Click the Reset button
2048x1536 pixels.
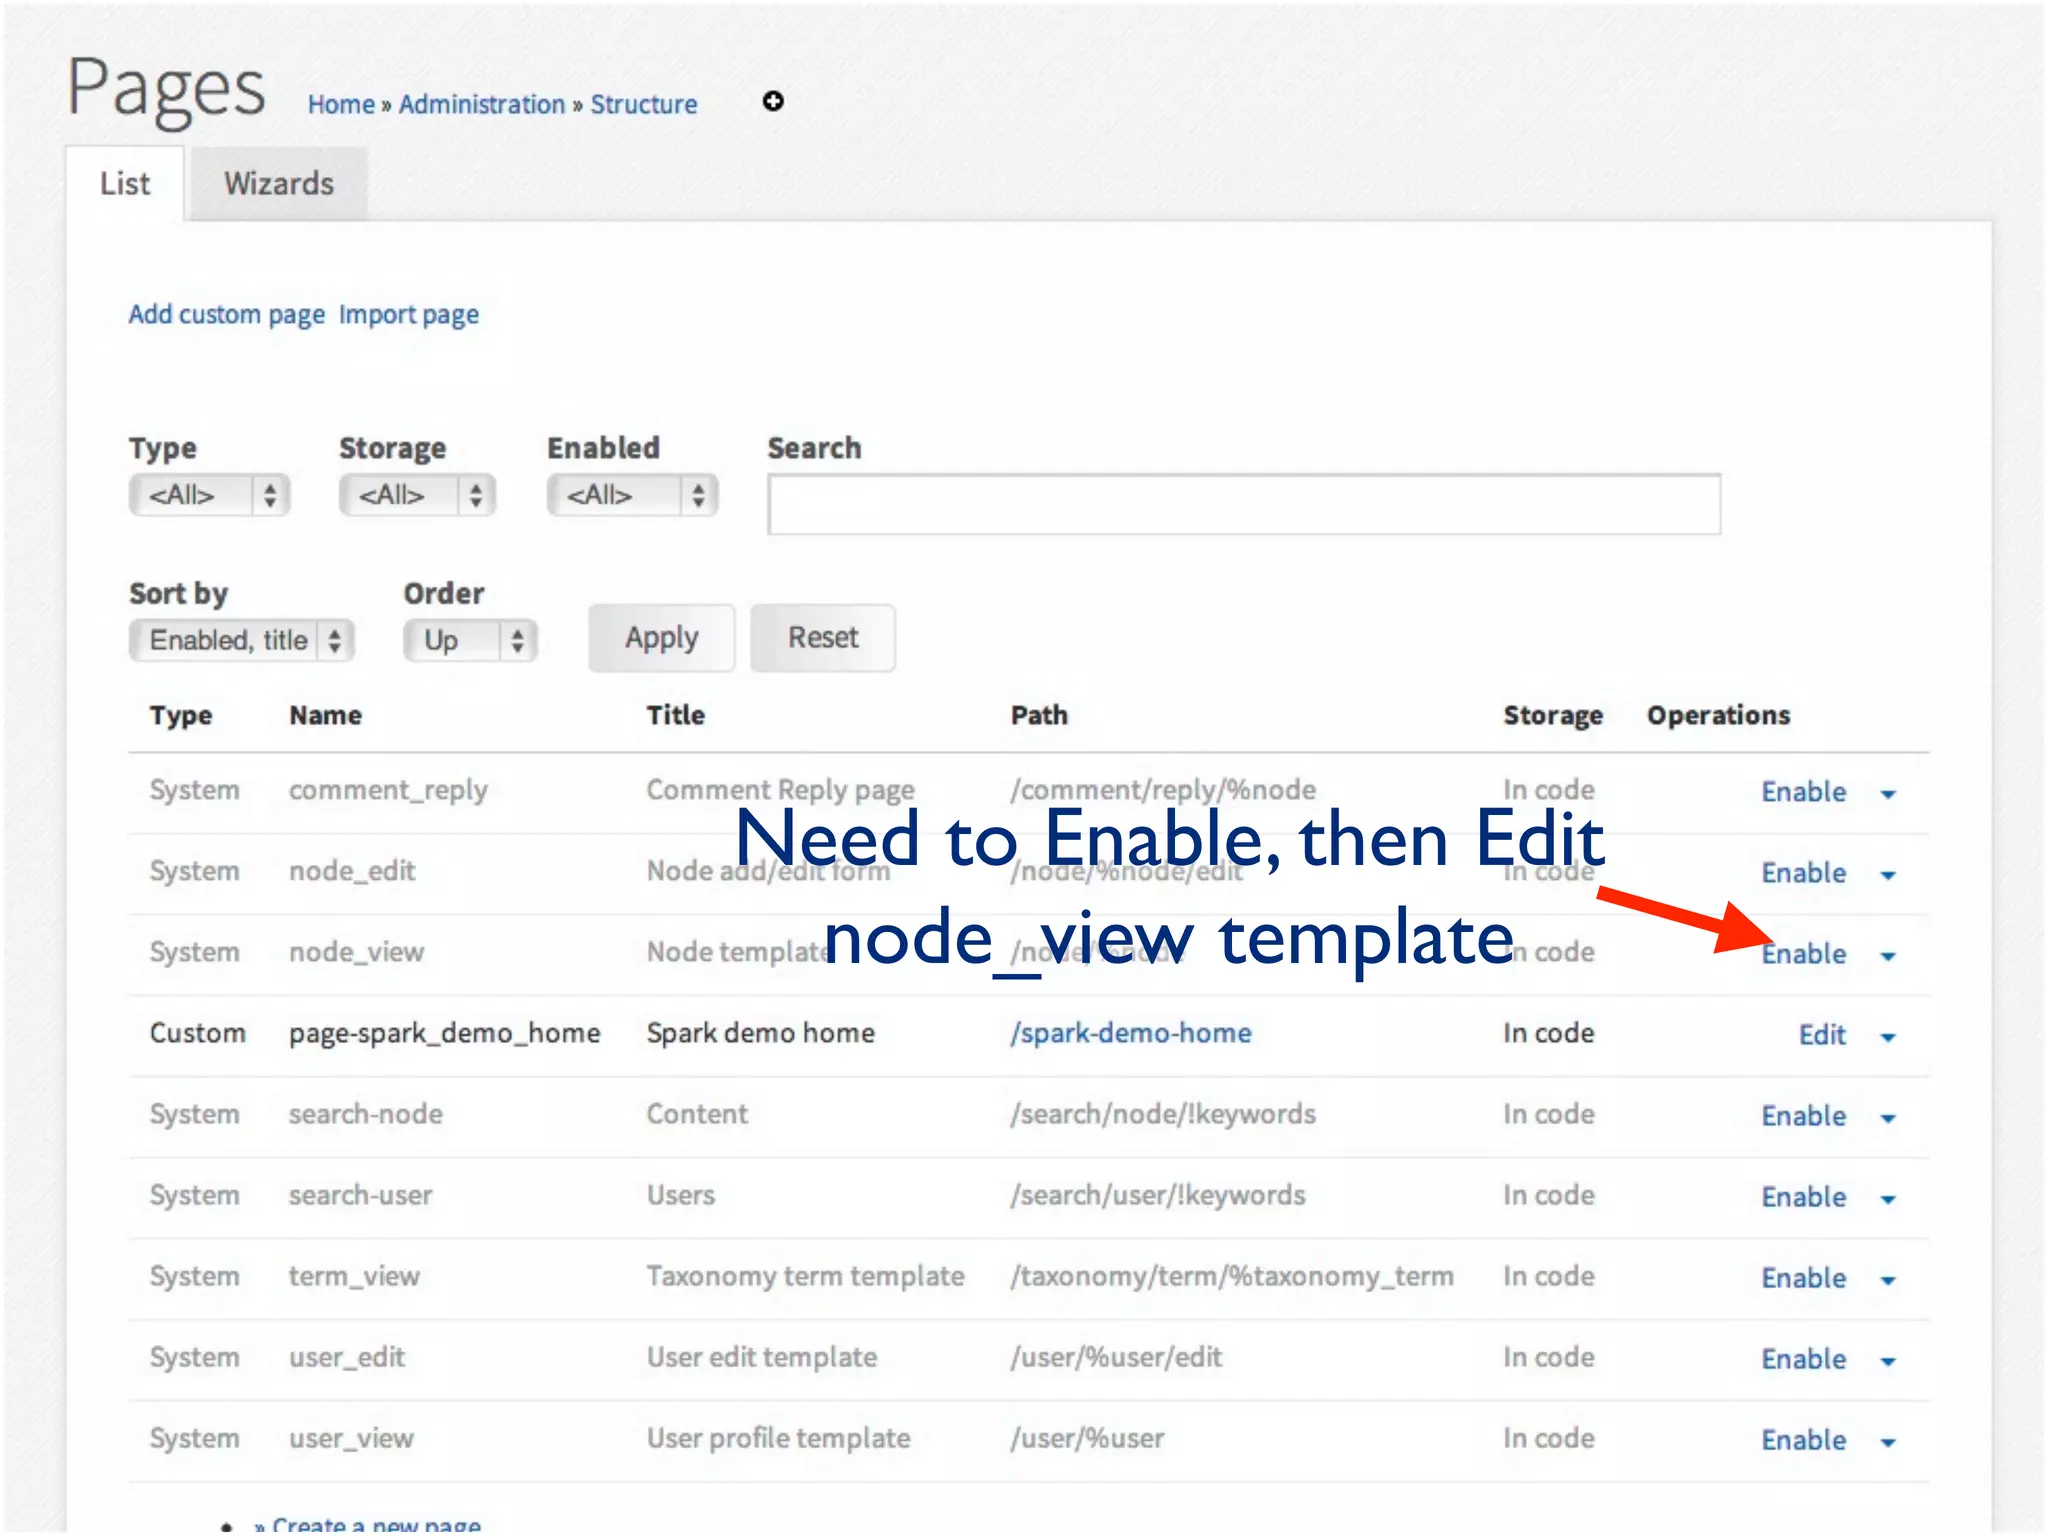coord(823,638)
